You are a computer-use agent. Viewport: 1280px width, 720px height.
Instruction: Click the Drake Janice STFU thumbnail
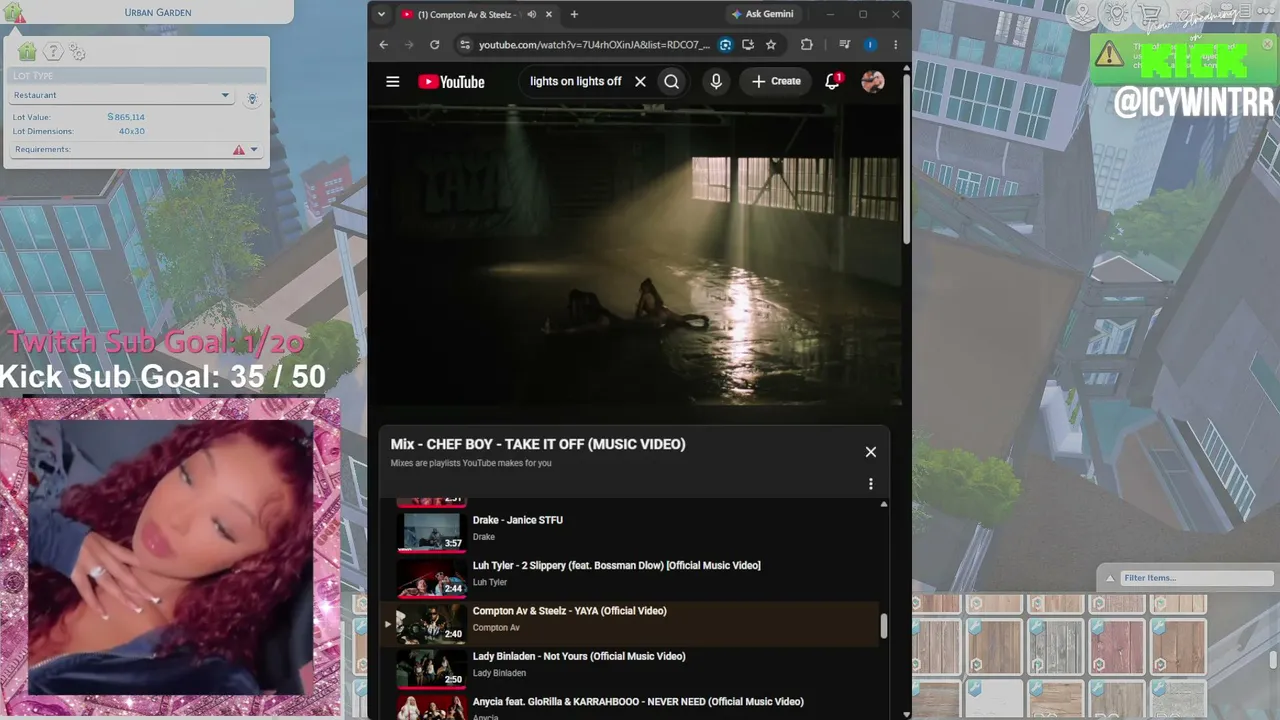pyautogui.click(x=432, y=531)
